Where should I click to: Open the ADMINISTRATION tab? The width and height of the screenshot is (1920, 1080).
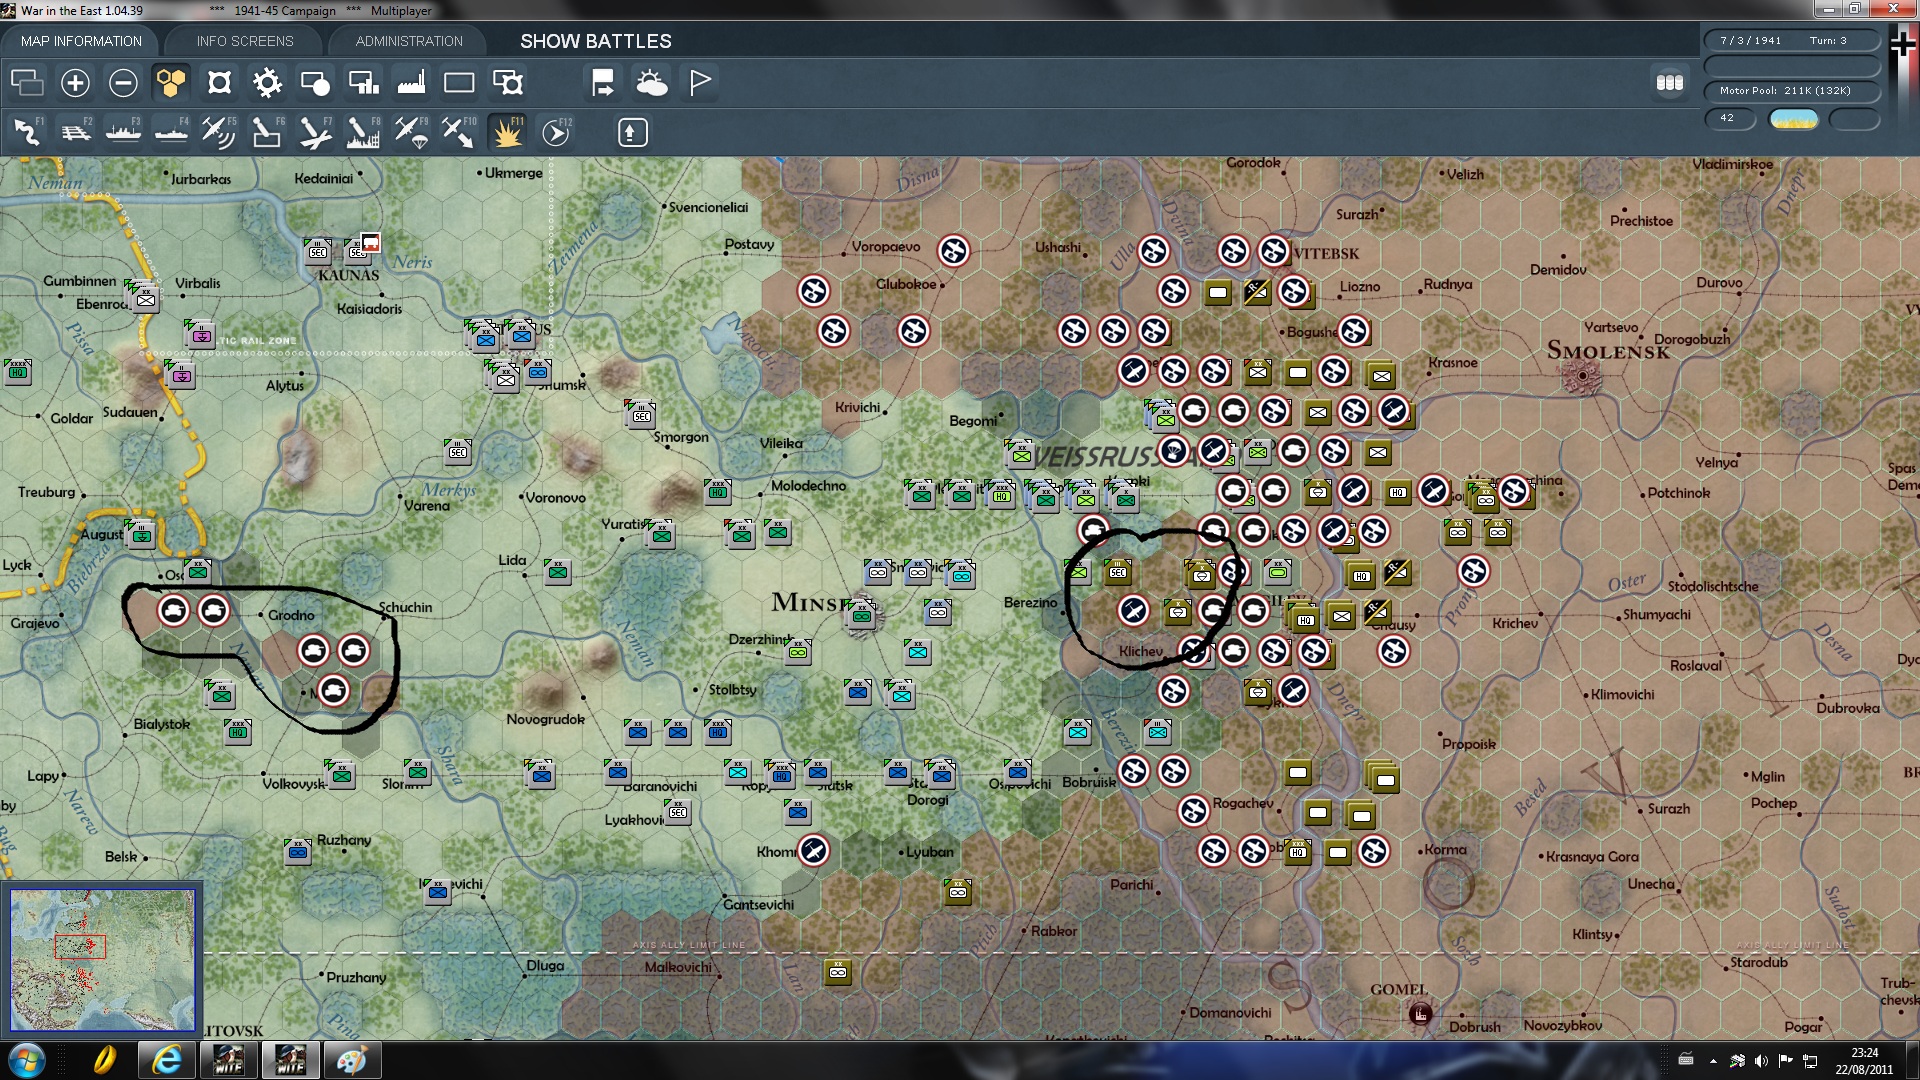[409, 41]
